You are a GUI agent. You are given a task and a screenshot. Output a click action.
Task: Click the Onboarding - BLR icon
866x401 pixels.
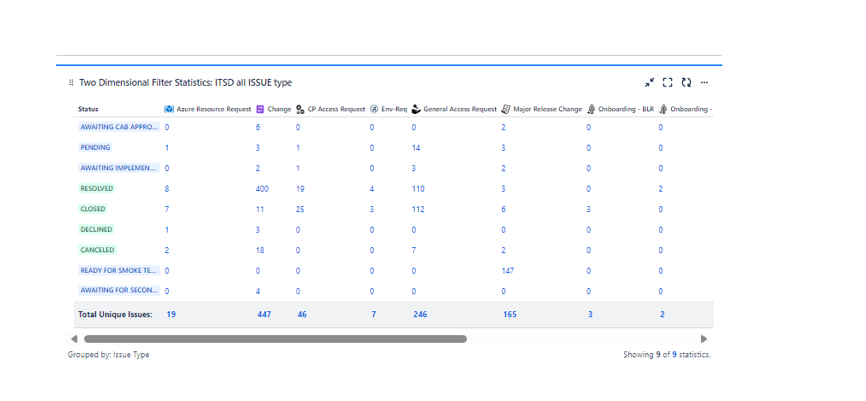(x=592, y=109)
